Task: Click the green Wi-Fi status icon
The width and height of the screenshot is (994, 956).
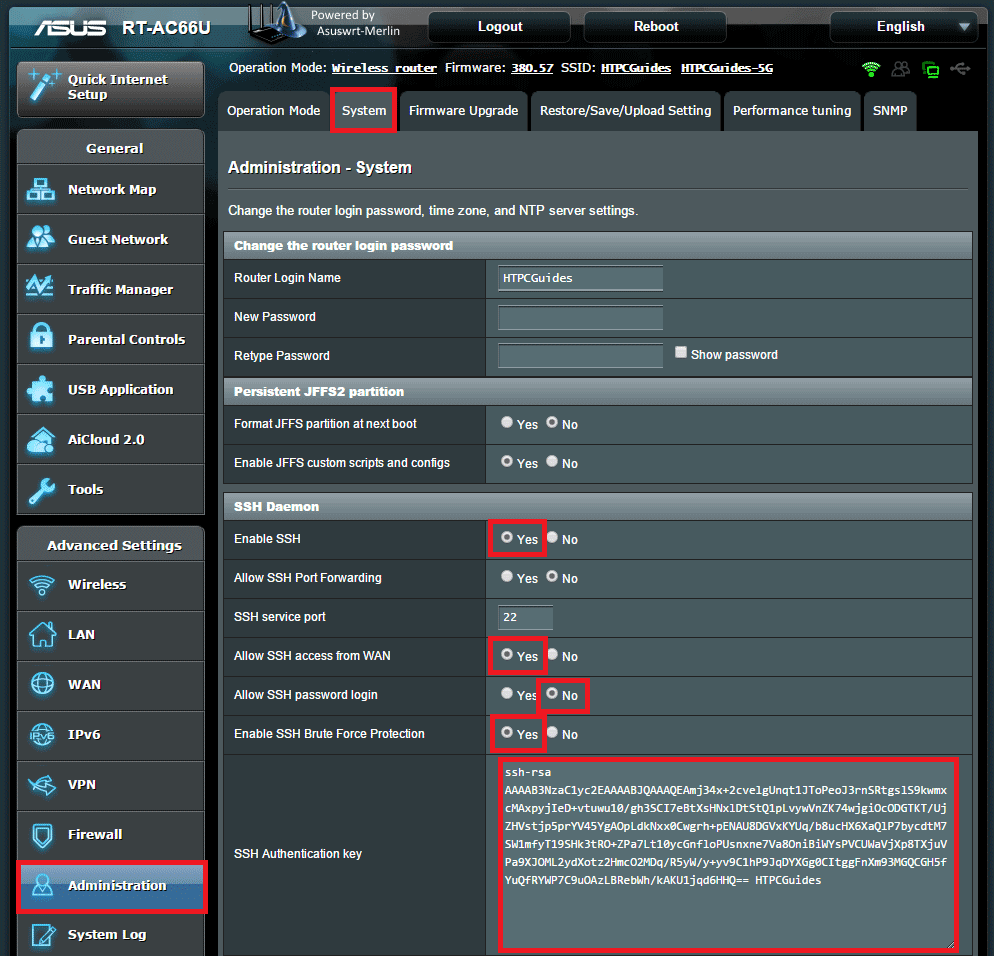Action: pos(871,69)
